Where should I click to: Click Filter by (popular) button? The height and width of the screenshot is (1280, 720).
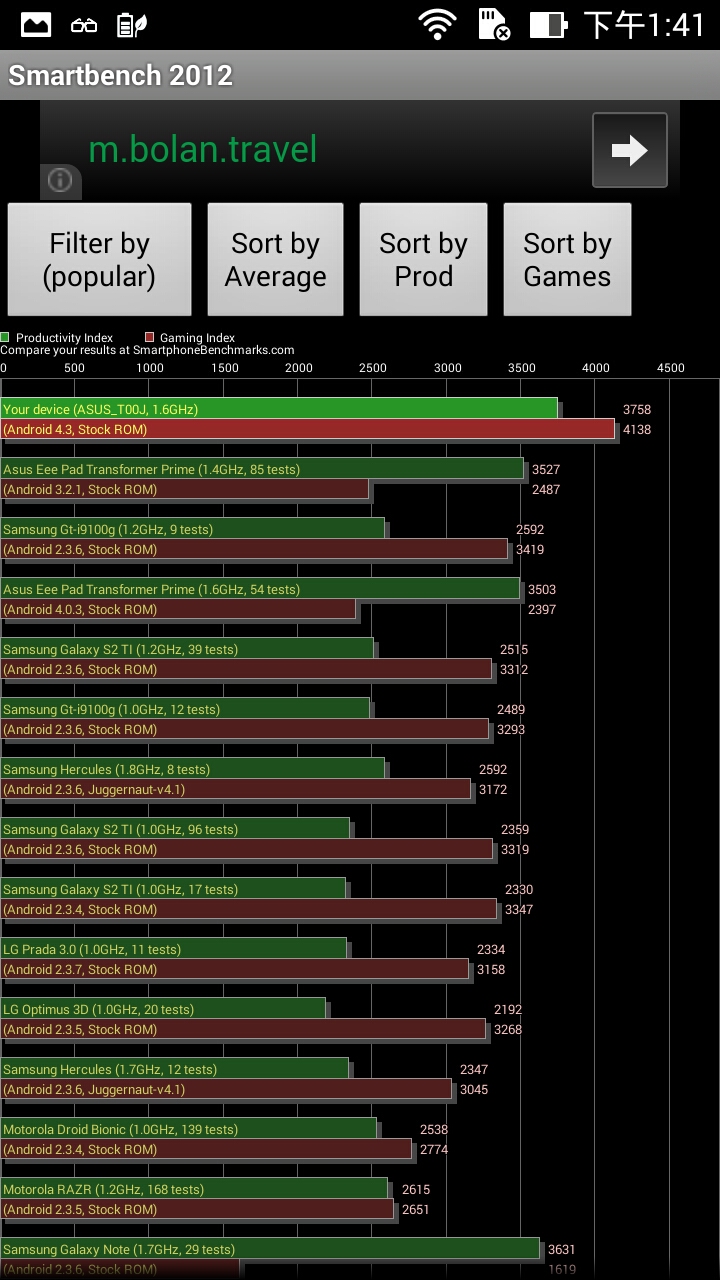pos(99,260)
